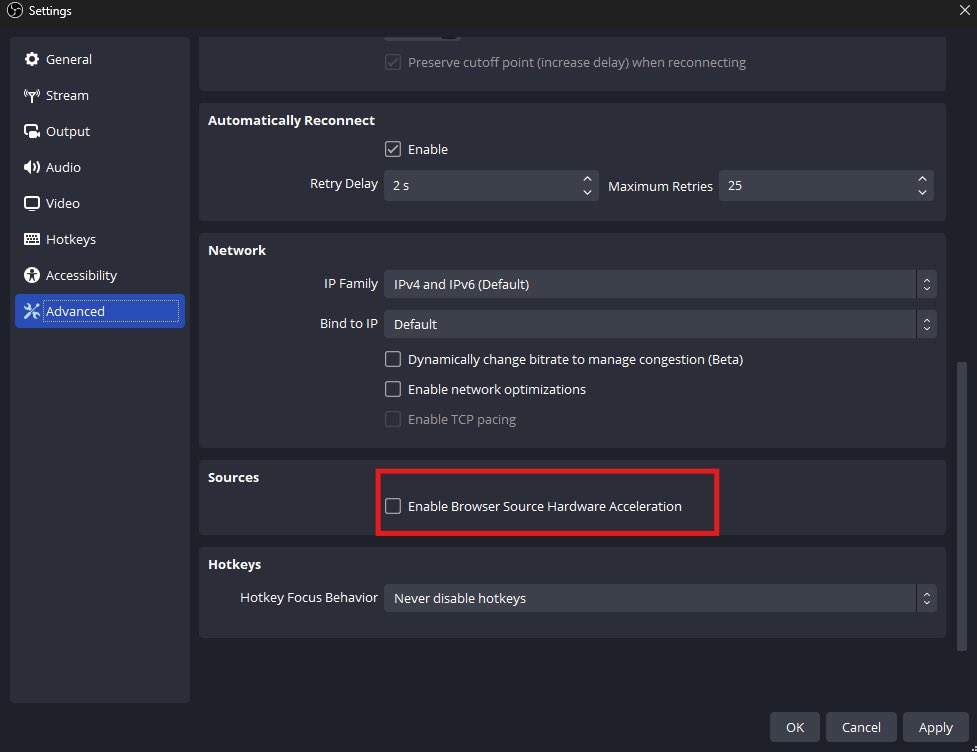The width and height of the screenshot is (977, 752).
Task: Select the General settings gear icon
Action: (32, 59)
